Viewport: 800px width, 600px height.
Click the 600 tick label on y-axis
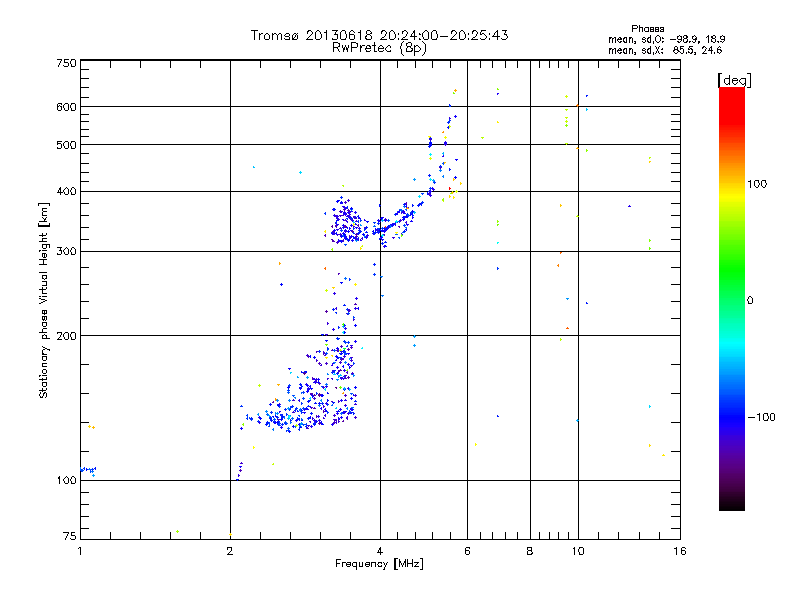click(x=66, y=107)
